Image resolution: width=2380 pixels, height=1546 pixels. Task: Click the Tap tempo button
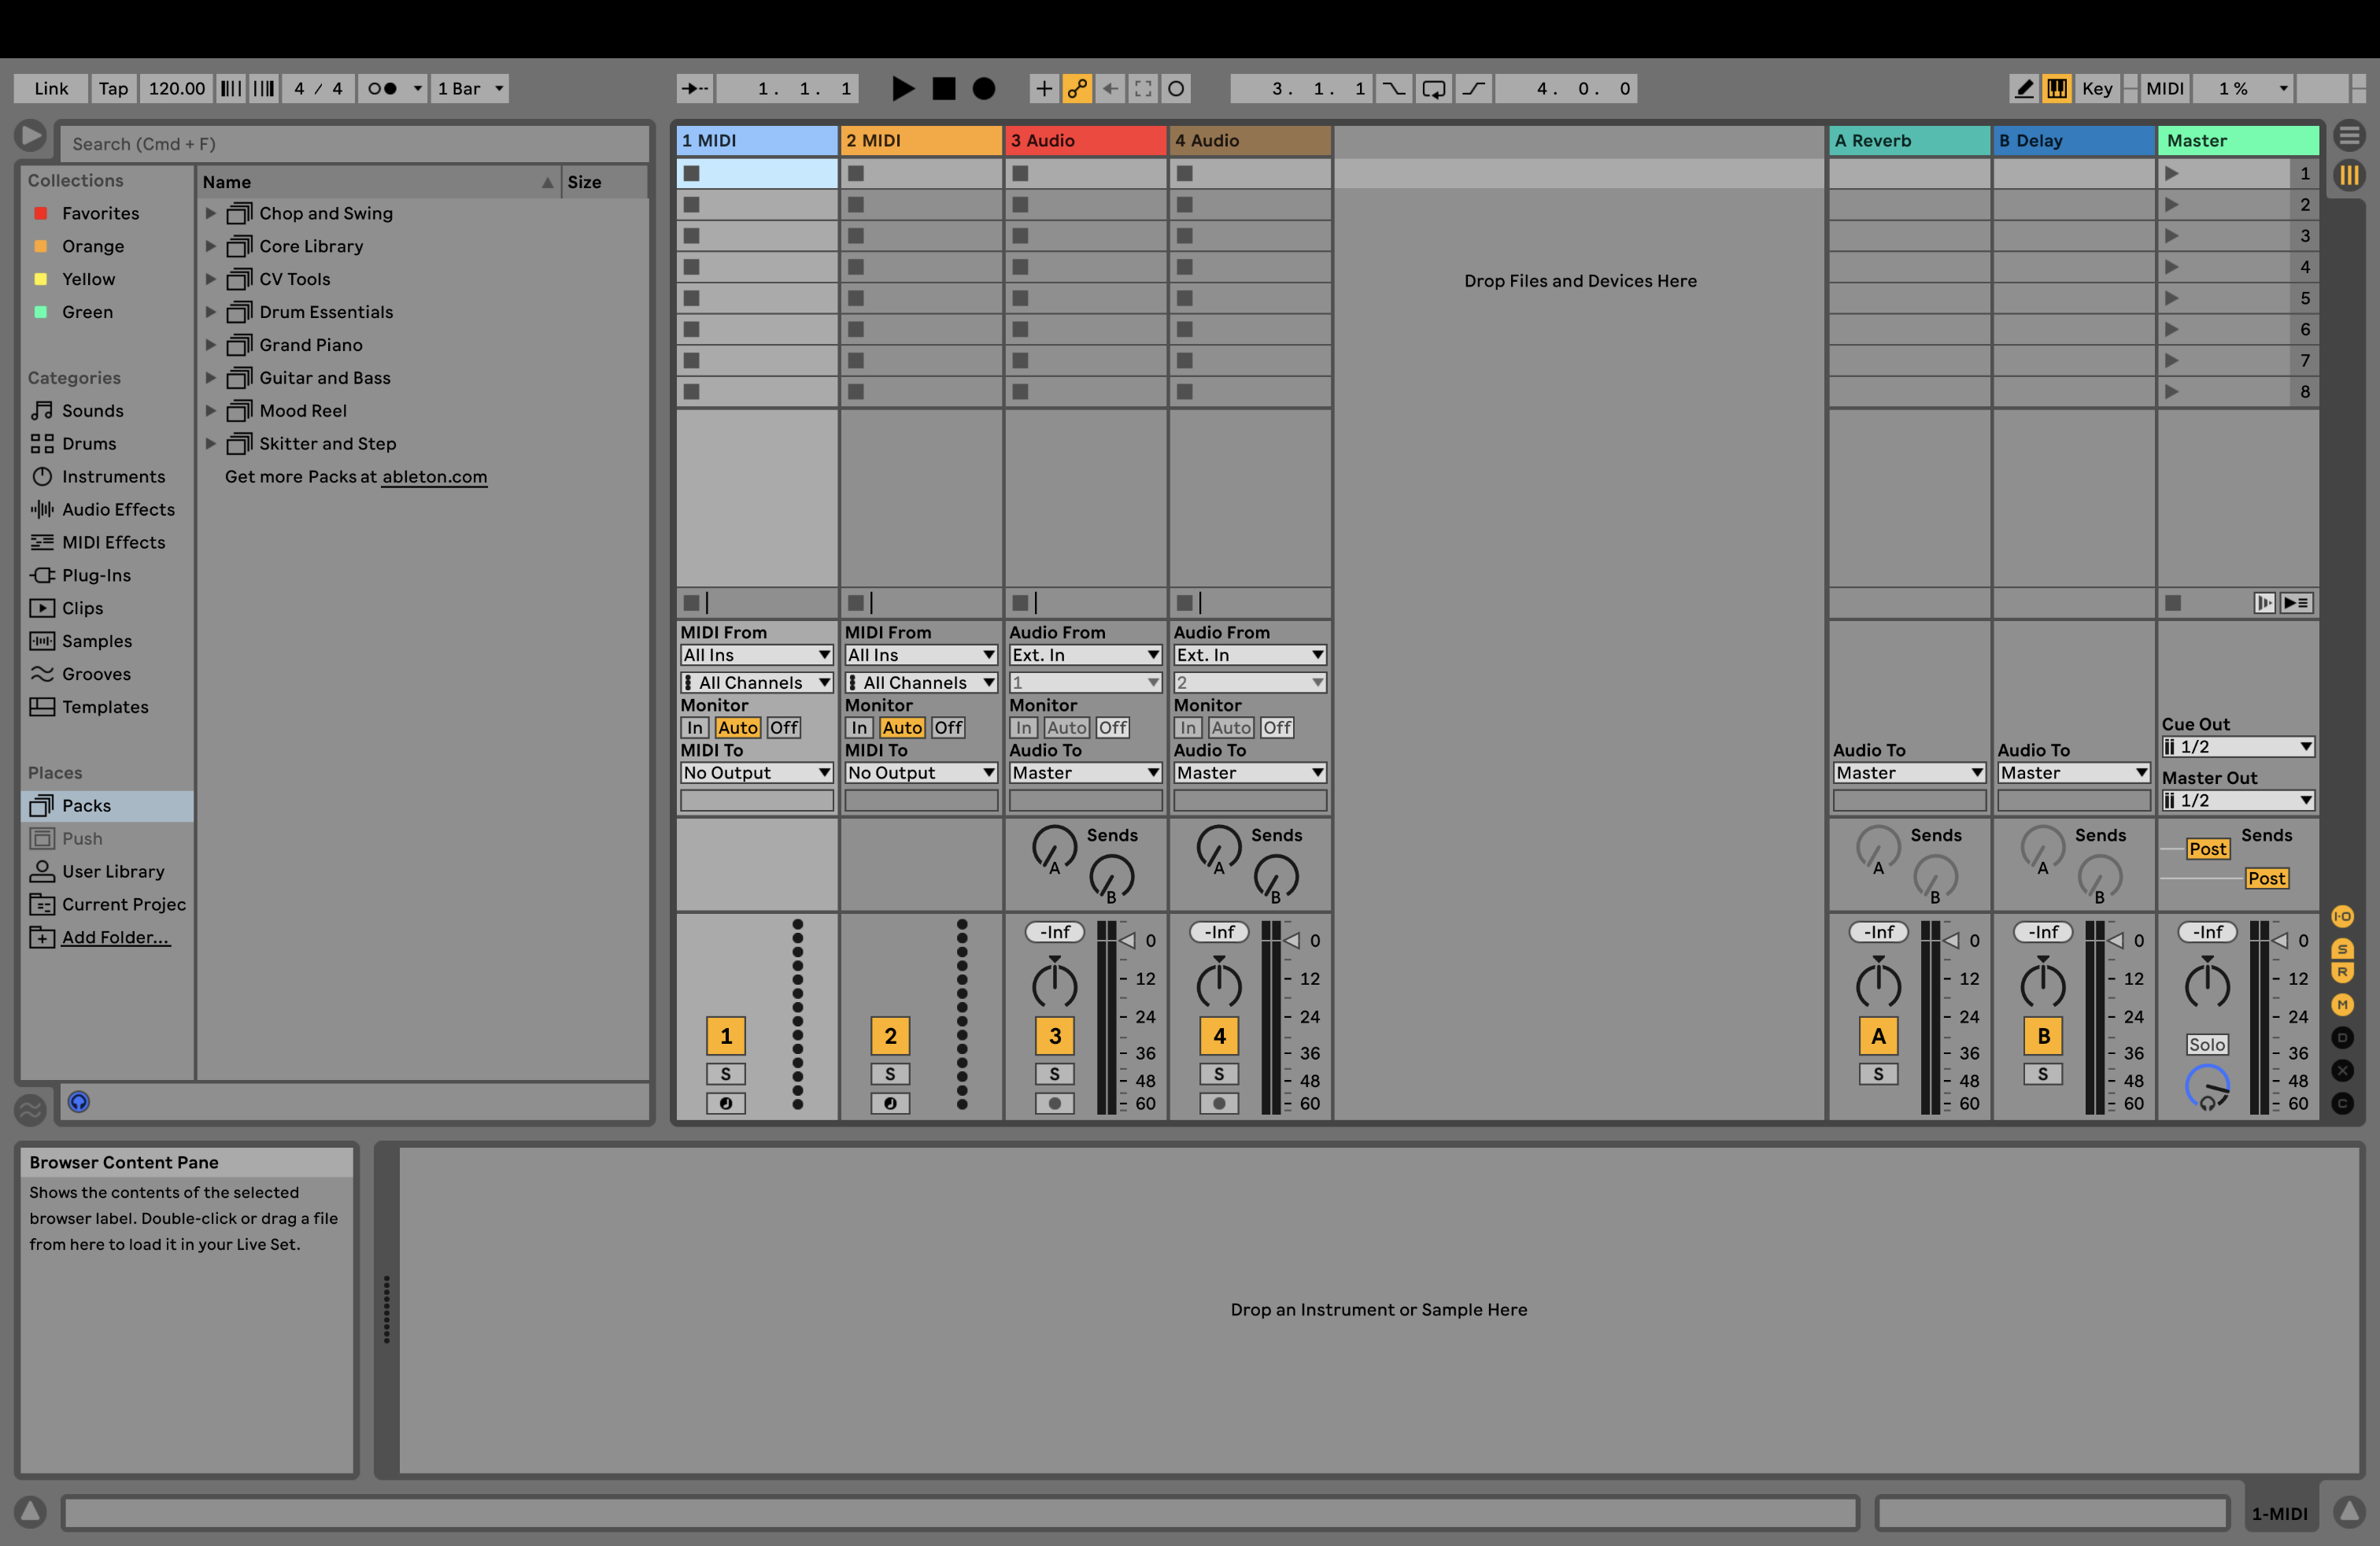click(x=113, y=88)
